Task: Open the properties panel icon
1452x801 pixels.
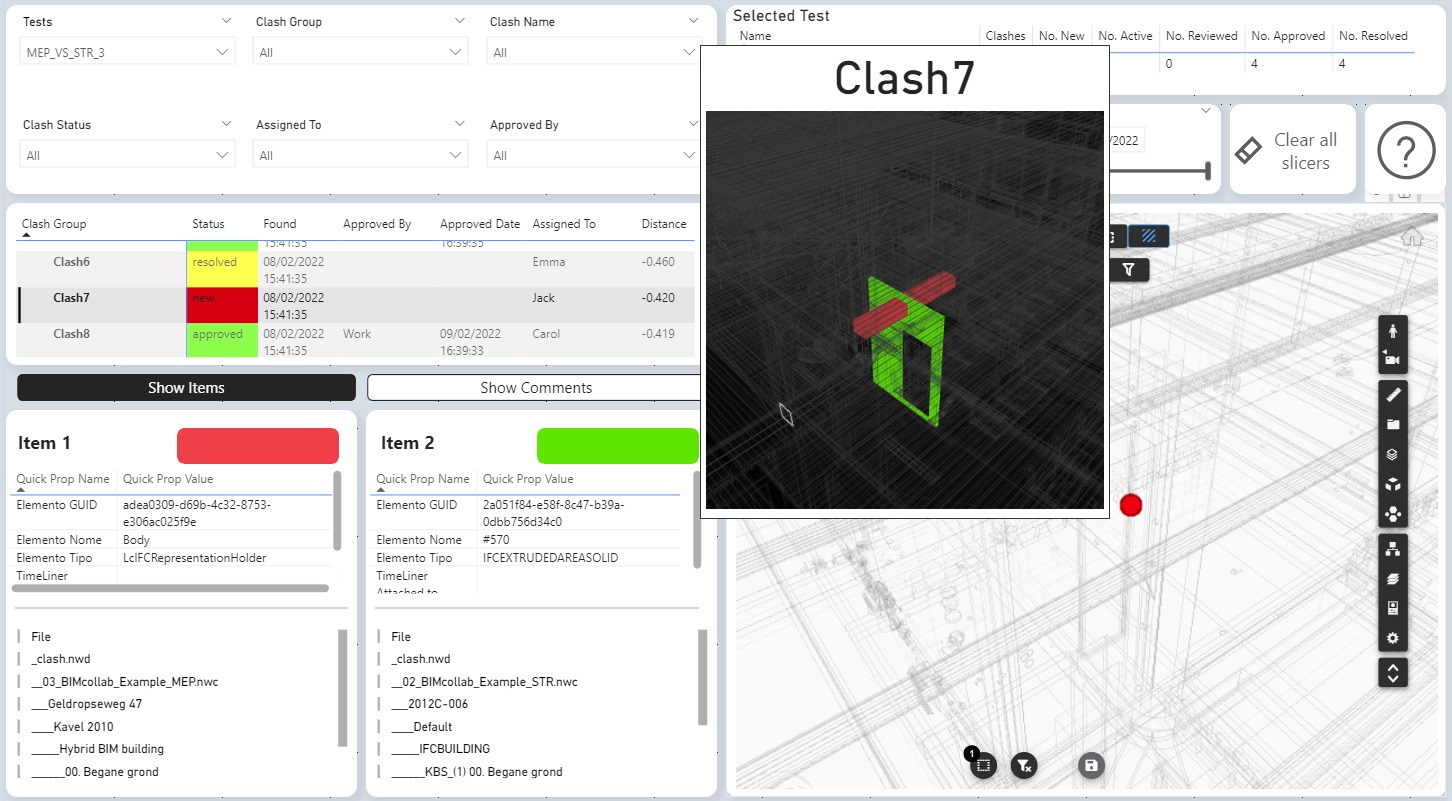Action: (1393, 608)
